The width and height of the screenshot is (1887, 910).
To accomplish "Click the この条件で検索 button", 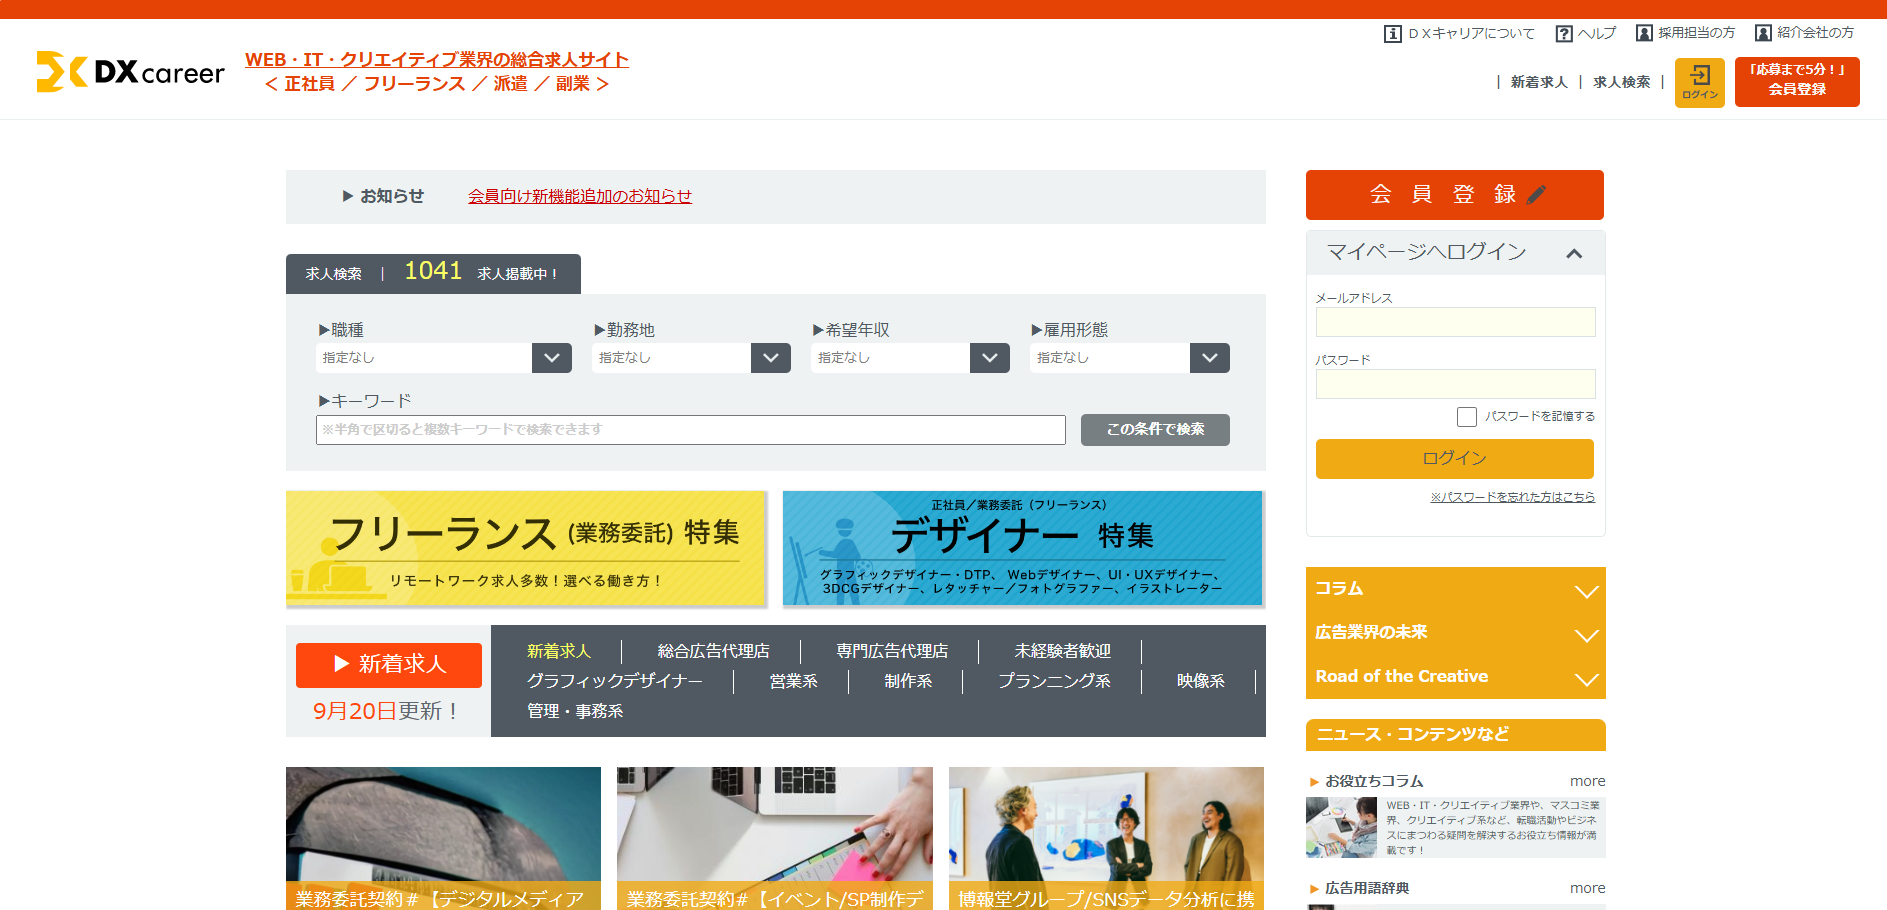I will (x=1155, y=430).
